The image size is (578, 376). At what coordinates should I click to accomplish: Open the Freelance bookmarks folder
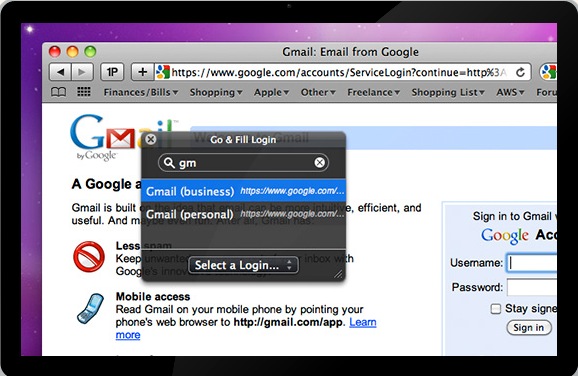(373, 92)
